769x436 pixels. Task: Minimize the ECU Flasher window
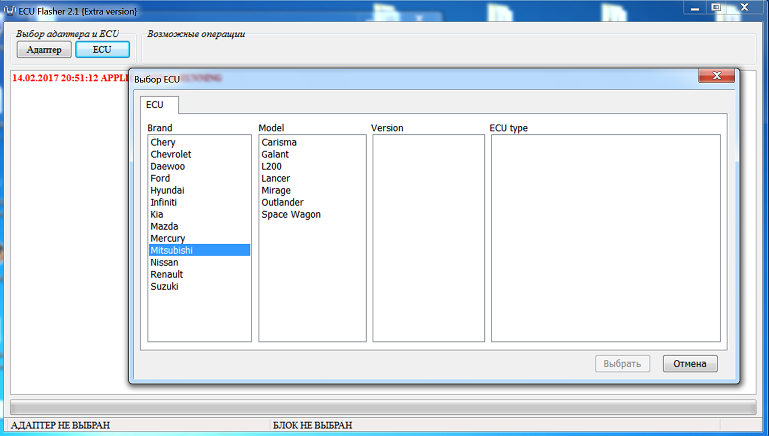[695, 8]
